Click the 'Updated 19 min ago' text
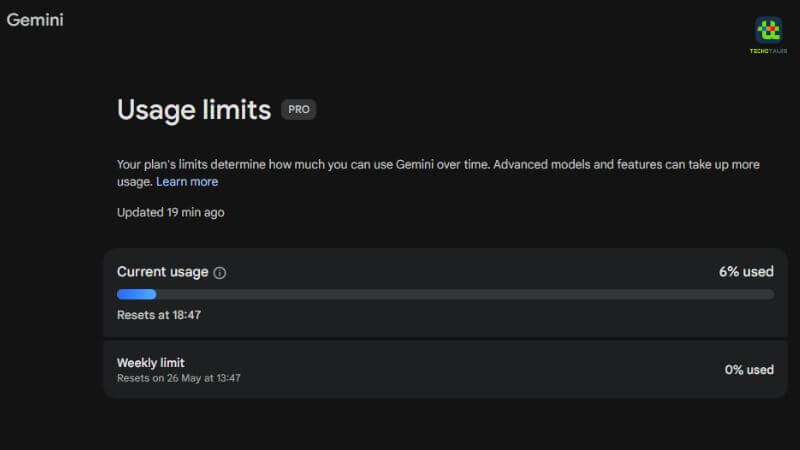 point(170,212)
